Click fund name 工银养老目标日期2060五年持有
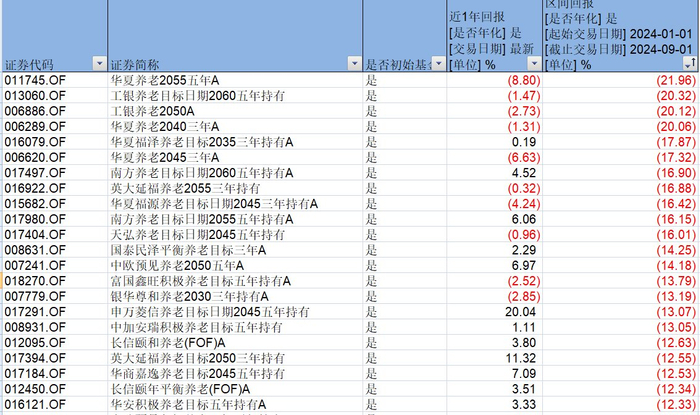The width and height of the screenshot is (700, 415). click(x=197, y=96)
